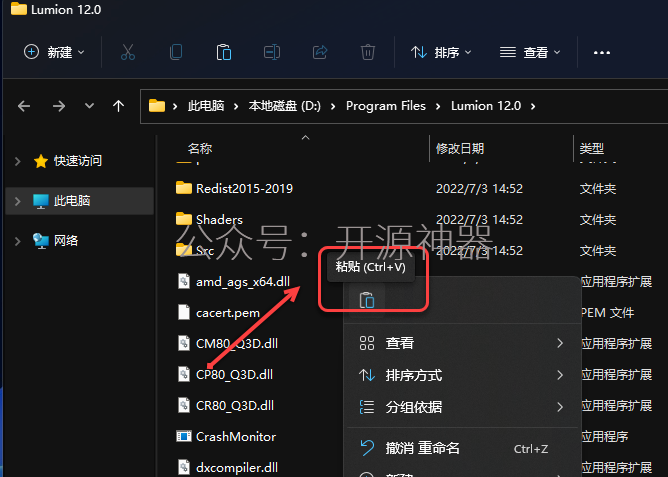Go forward with the right arrow

tap(59, 106)
